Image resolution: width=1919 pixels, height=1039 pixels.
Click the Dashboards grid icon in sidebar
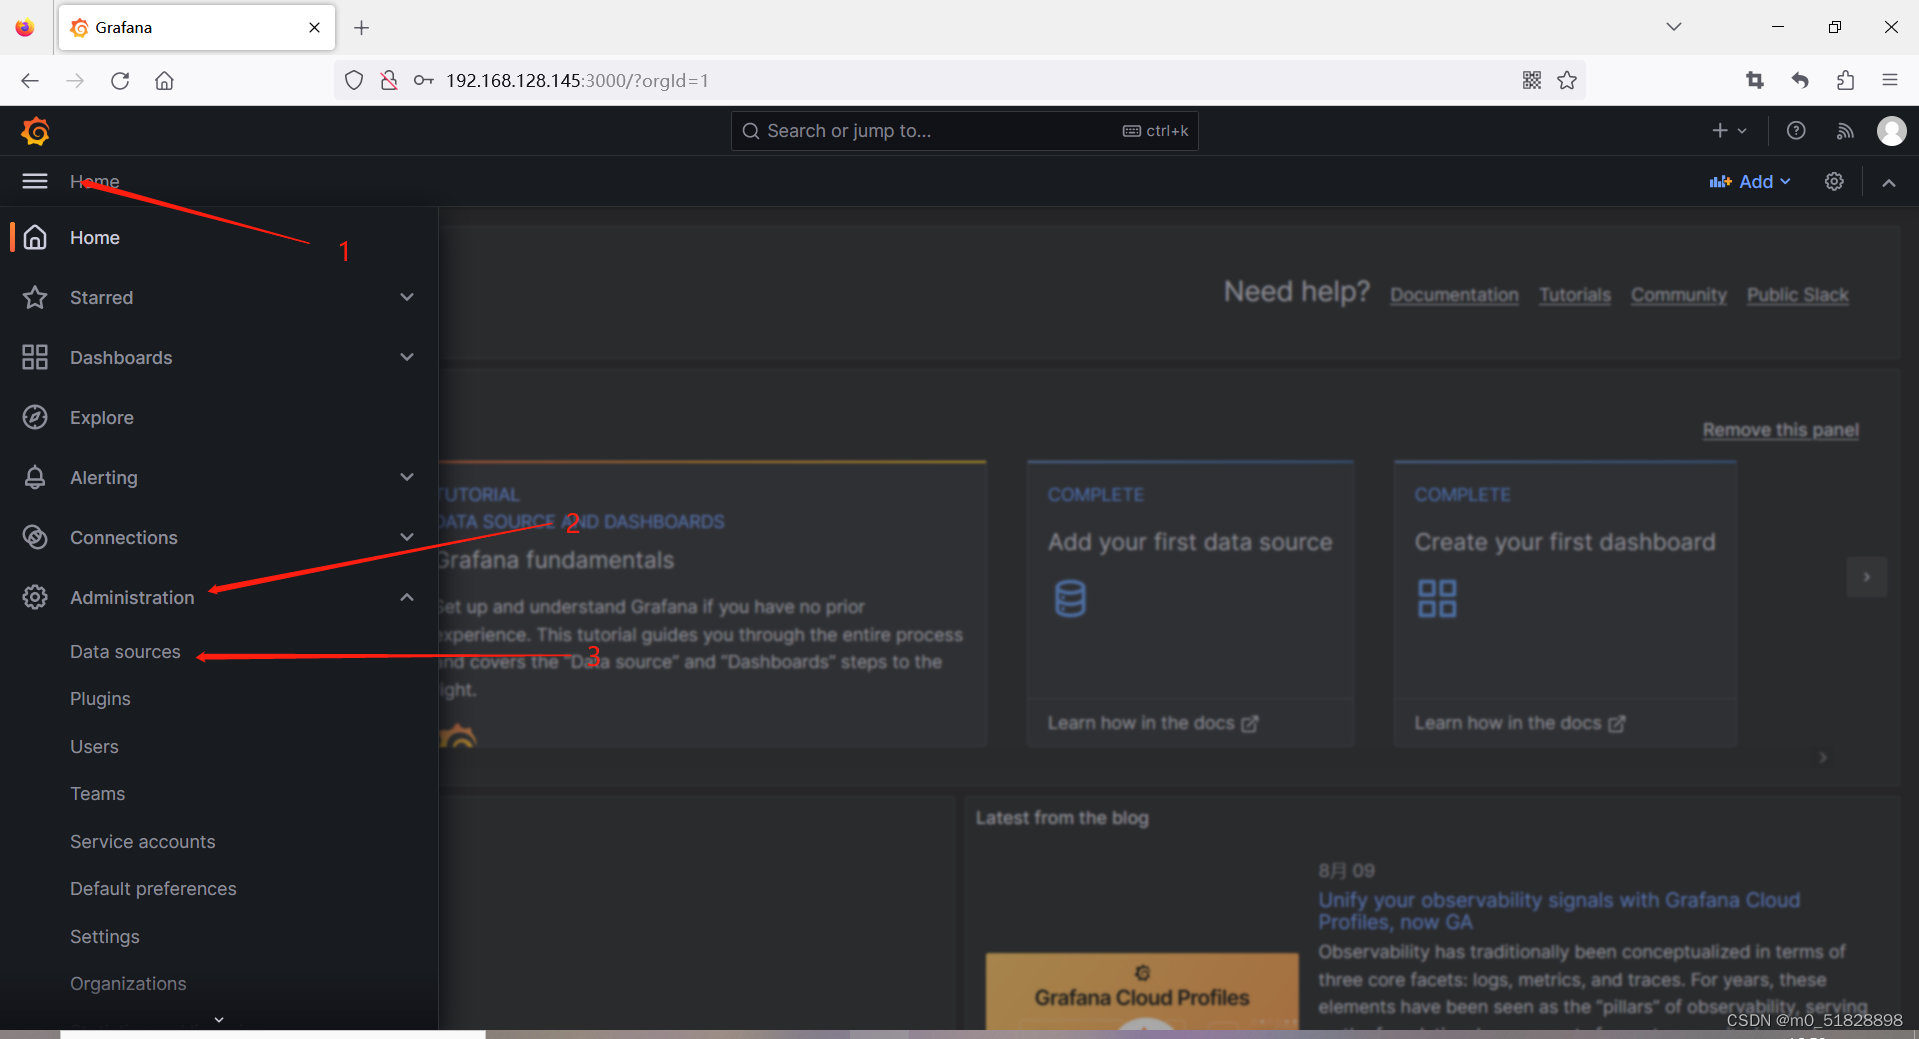pos(35,357)
